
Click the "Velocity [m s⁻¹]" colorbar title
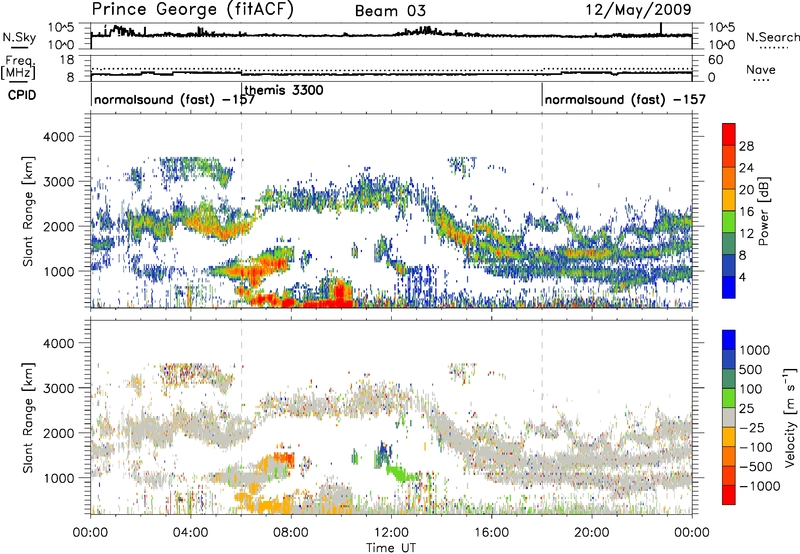point(790,417)
